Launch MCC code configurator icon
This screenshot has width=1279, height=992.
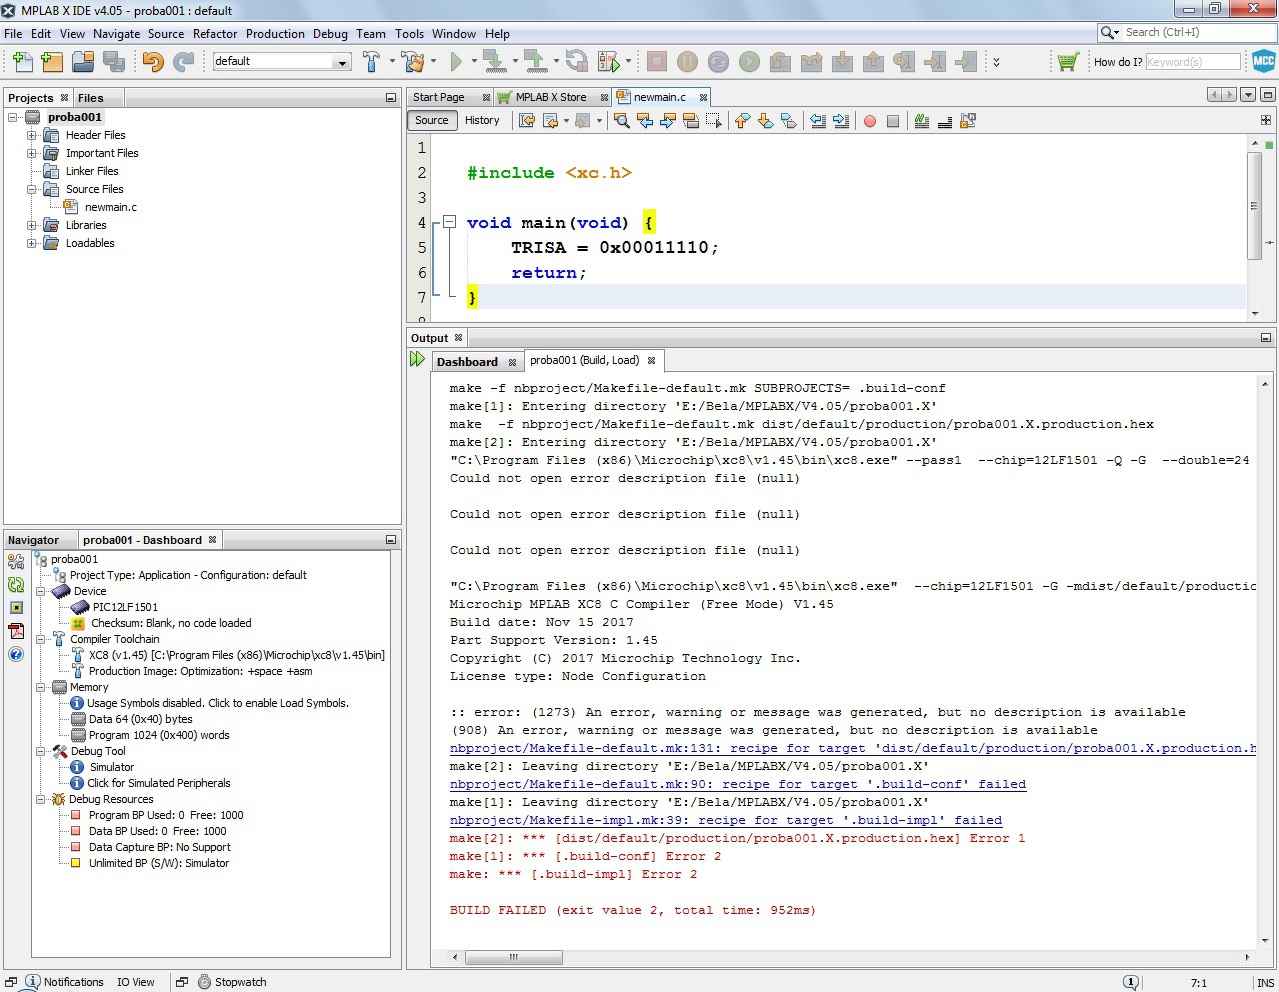1264,61
